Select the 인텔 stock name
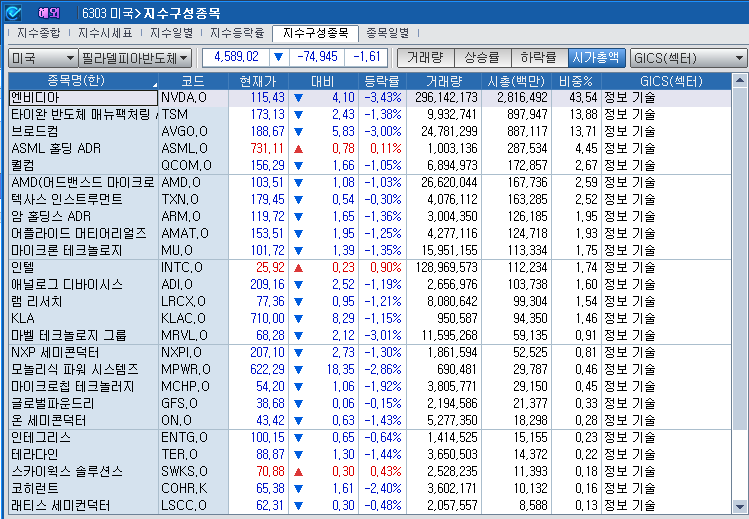749x519 pixels. tap(22, 267)
